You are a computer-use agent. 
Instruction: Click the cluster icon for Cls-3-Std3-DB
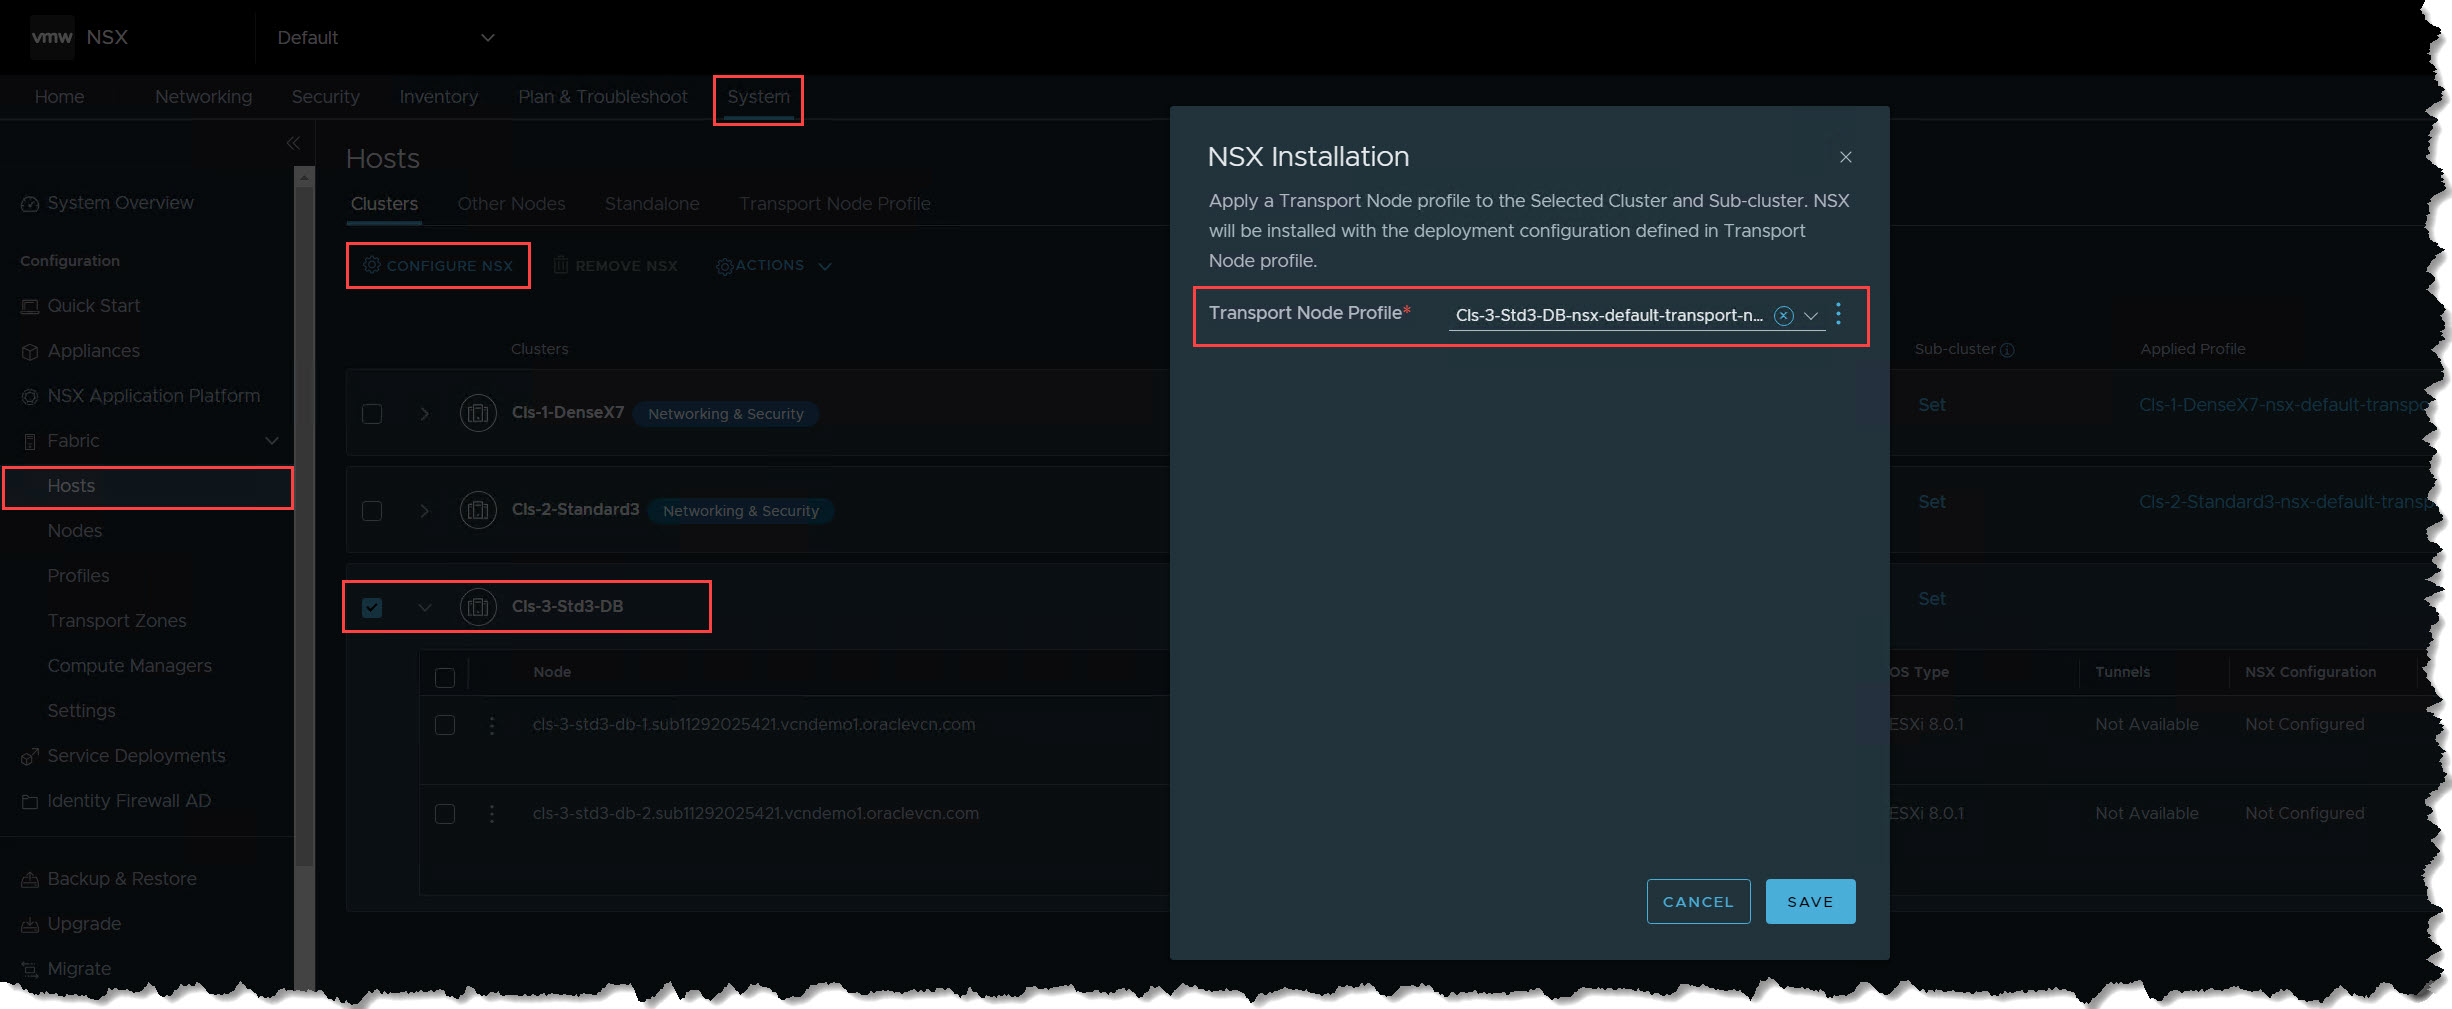point(478,607)
